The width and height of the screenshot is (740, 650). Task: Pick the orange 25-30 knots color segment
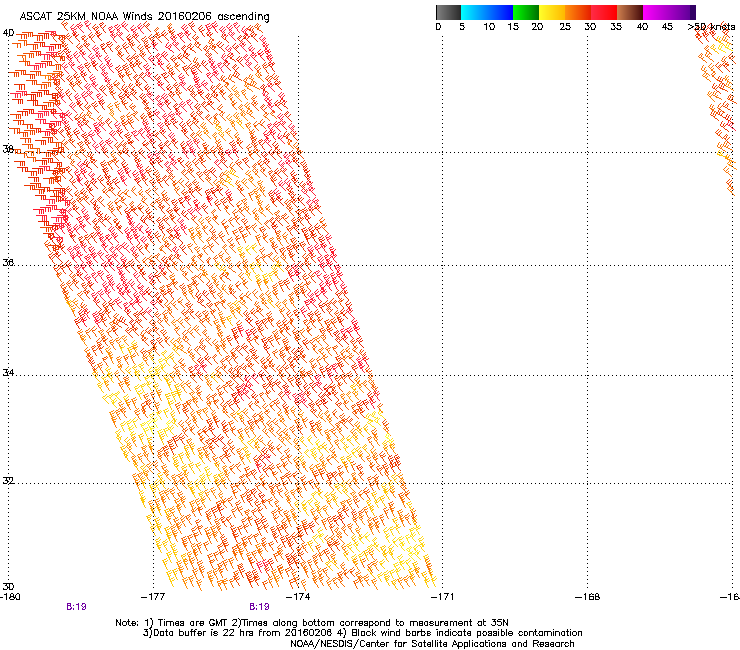pyautogui.click(x=578, y=12)
